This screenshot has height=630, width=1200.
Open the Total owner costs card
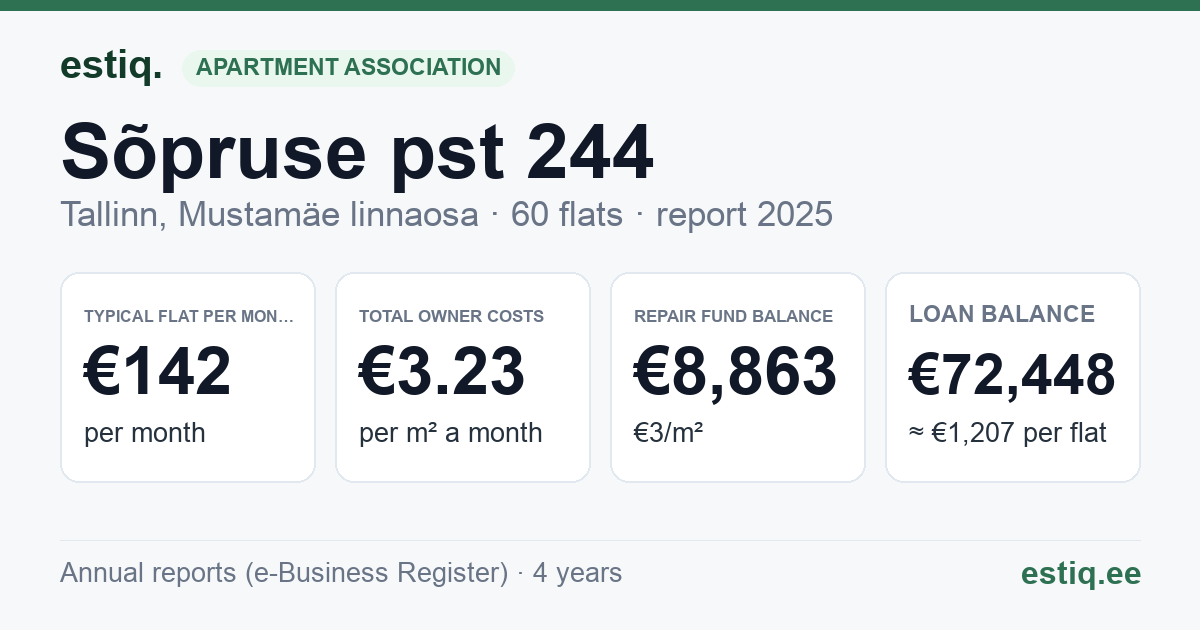[463, 377]
